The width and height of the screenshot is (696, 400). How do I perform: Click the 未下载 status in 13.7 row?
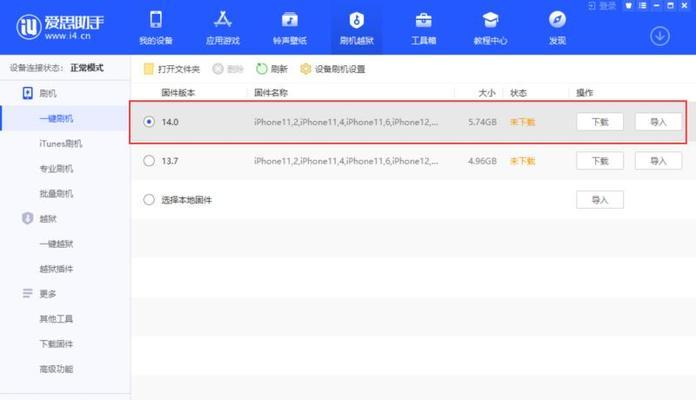pos(522,161)
